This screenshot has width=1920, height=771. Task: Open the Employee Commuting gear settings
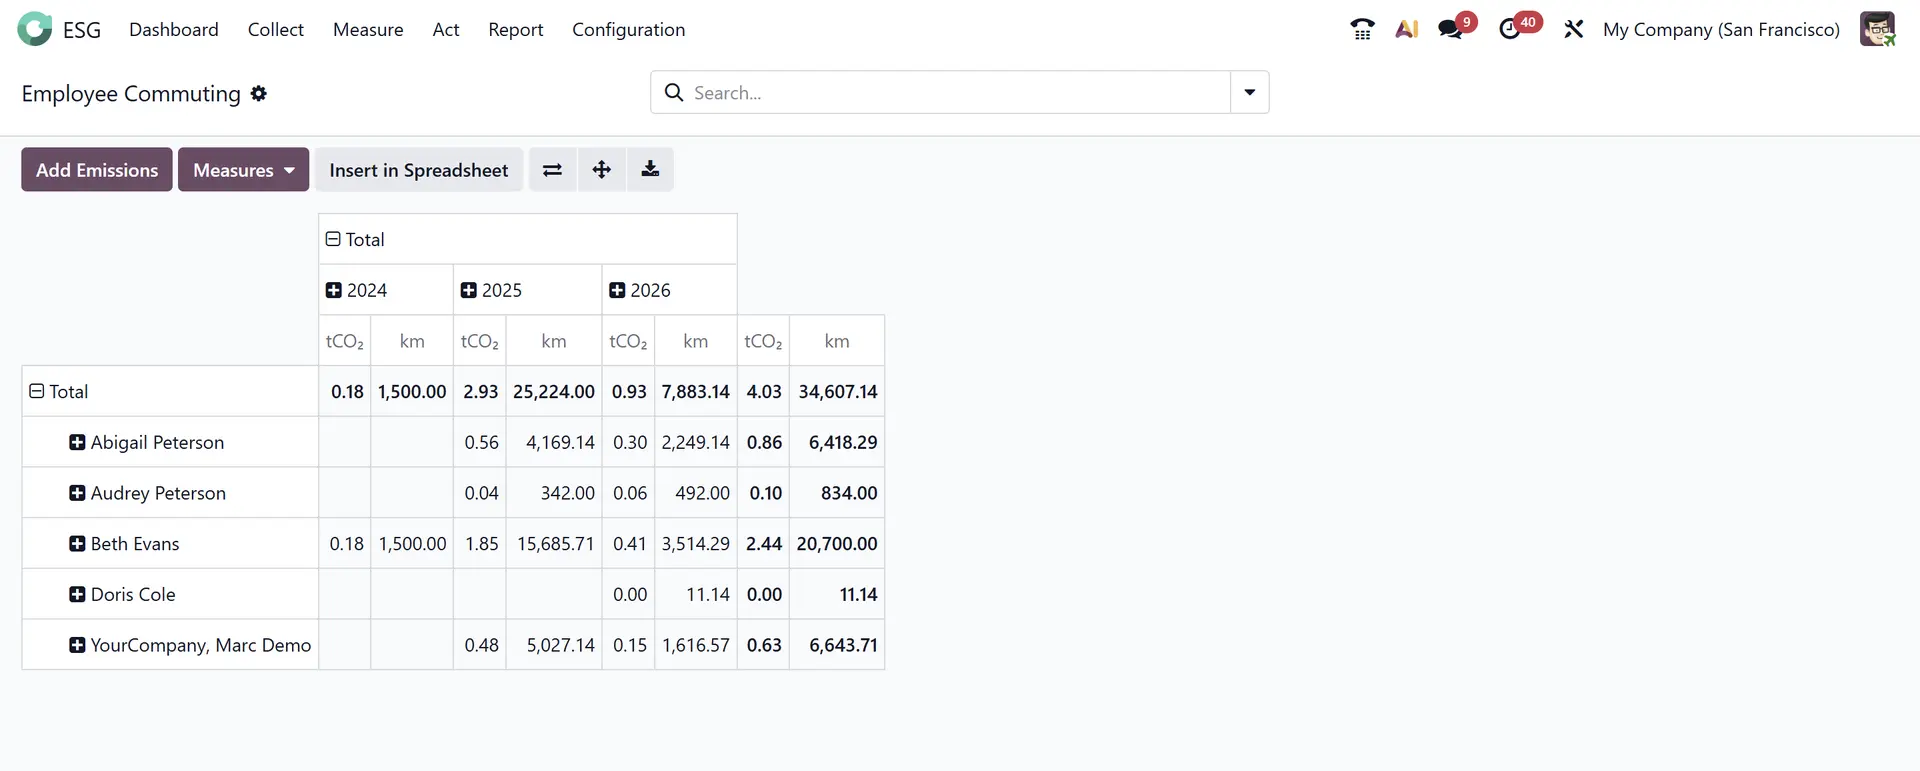pos(259,94)
